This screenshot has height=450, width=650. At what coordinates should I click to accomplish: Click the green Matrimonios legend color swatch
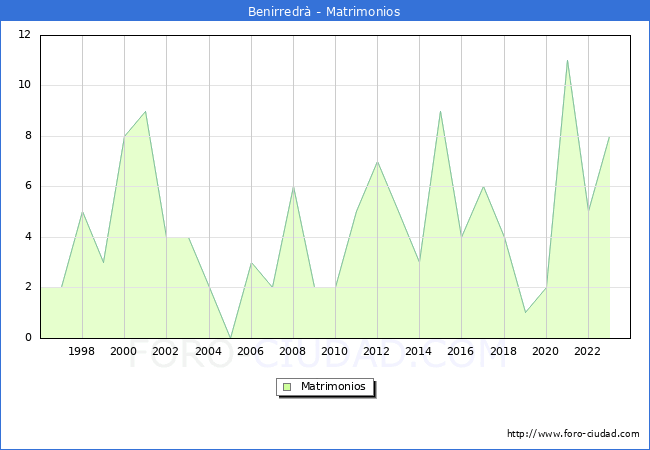pos(287,387)
